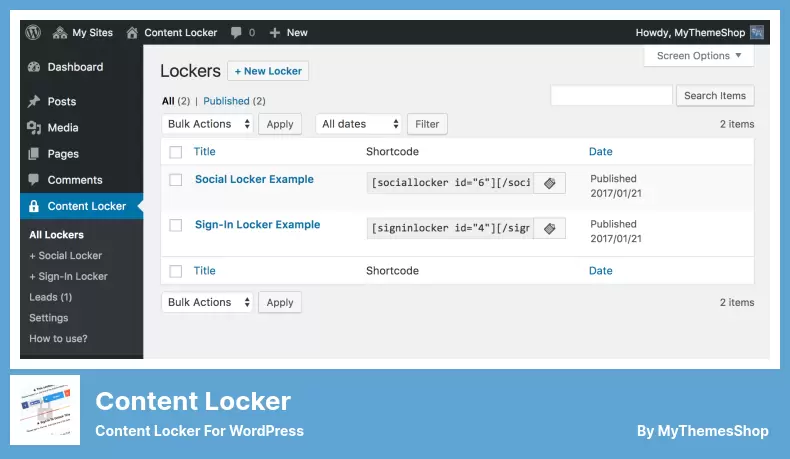Click the New label in admin bar
The image size is (790, 459).
click(x=297, y=33)
